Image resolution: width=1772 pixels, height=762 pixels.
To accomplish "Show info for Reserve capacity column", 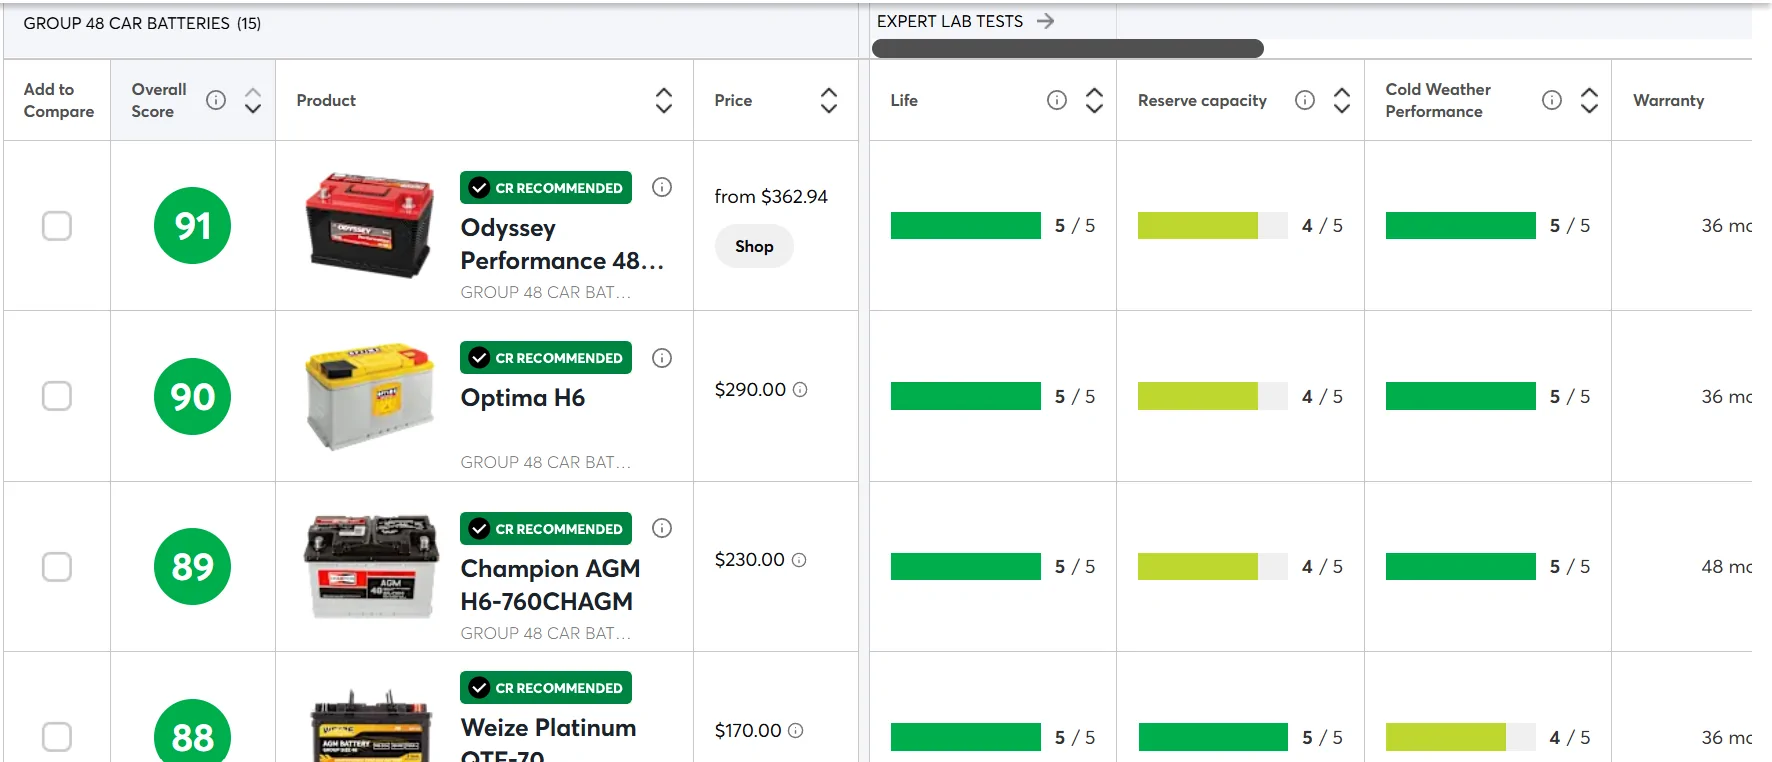I will [x=1305, y=100].
